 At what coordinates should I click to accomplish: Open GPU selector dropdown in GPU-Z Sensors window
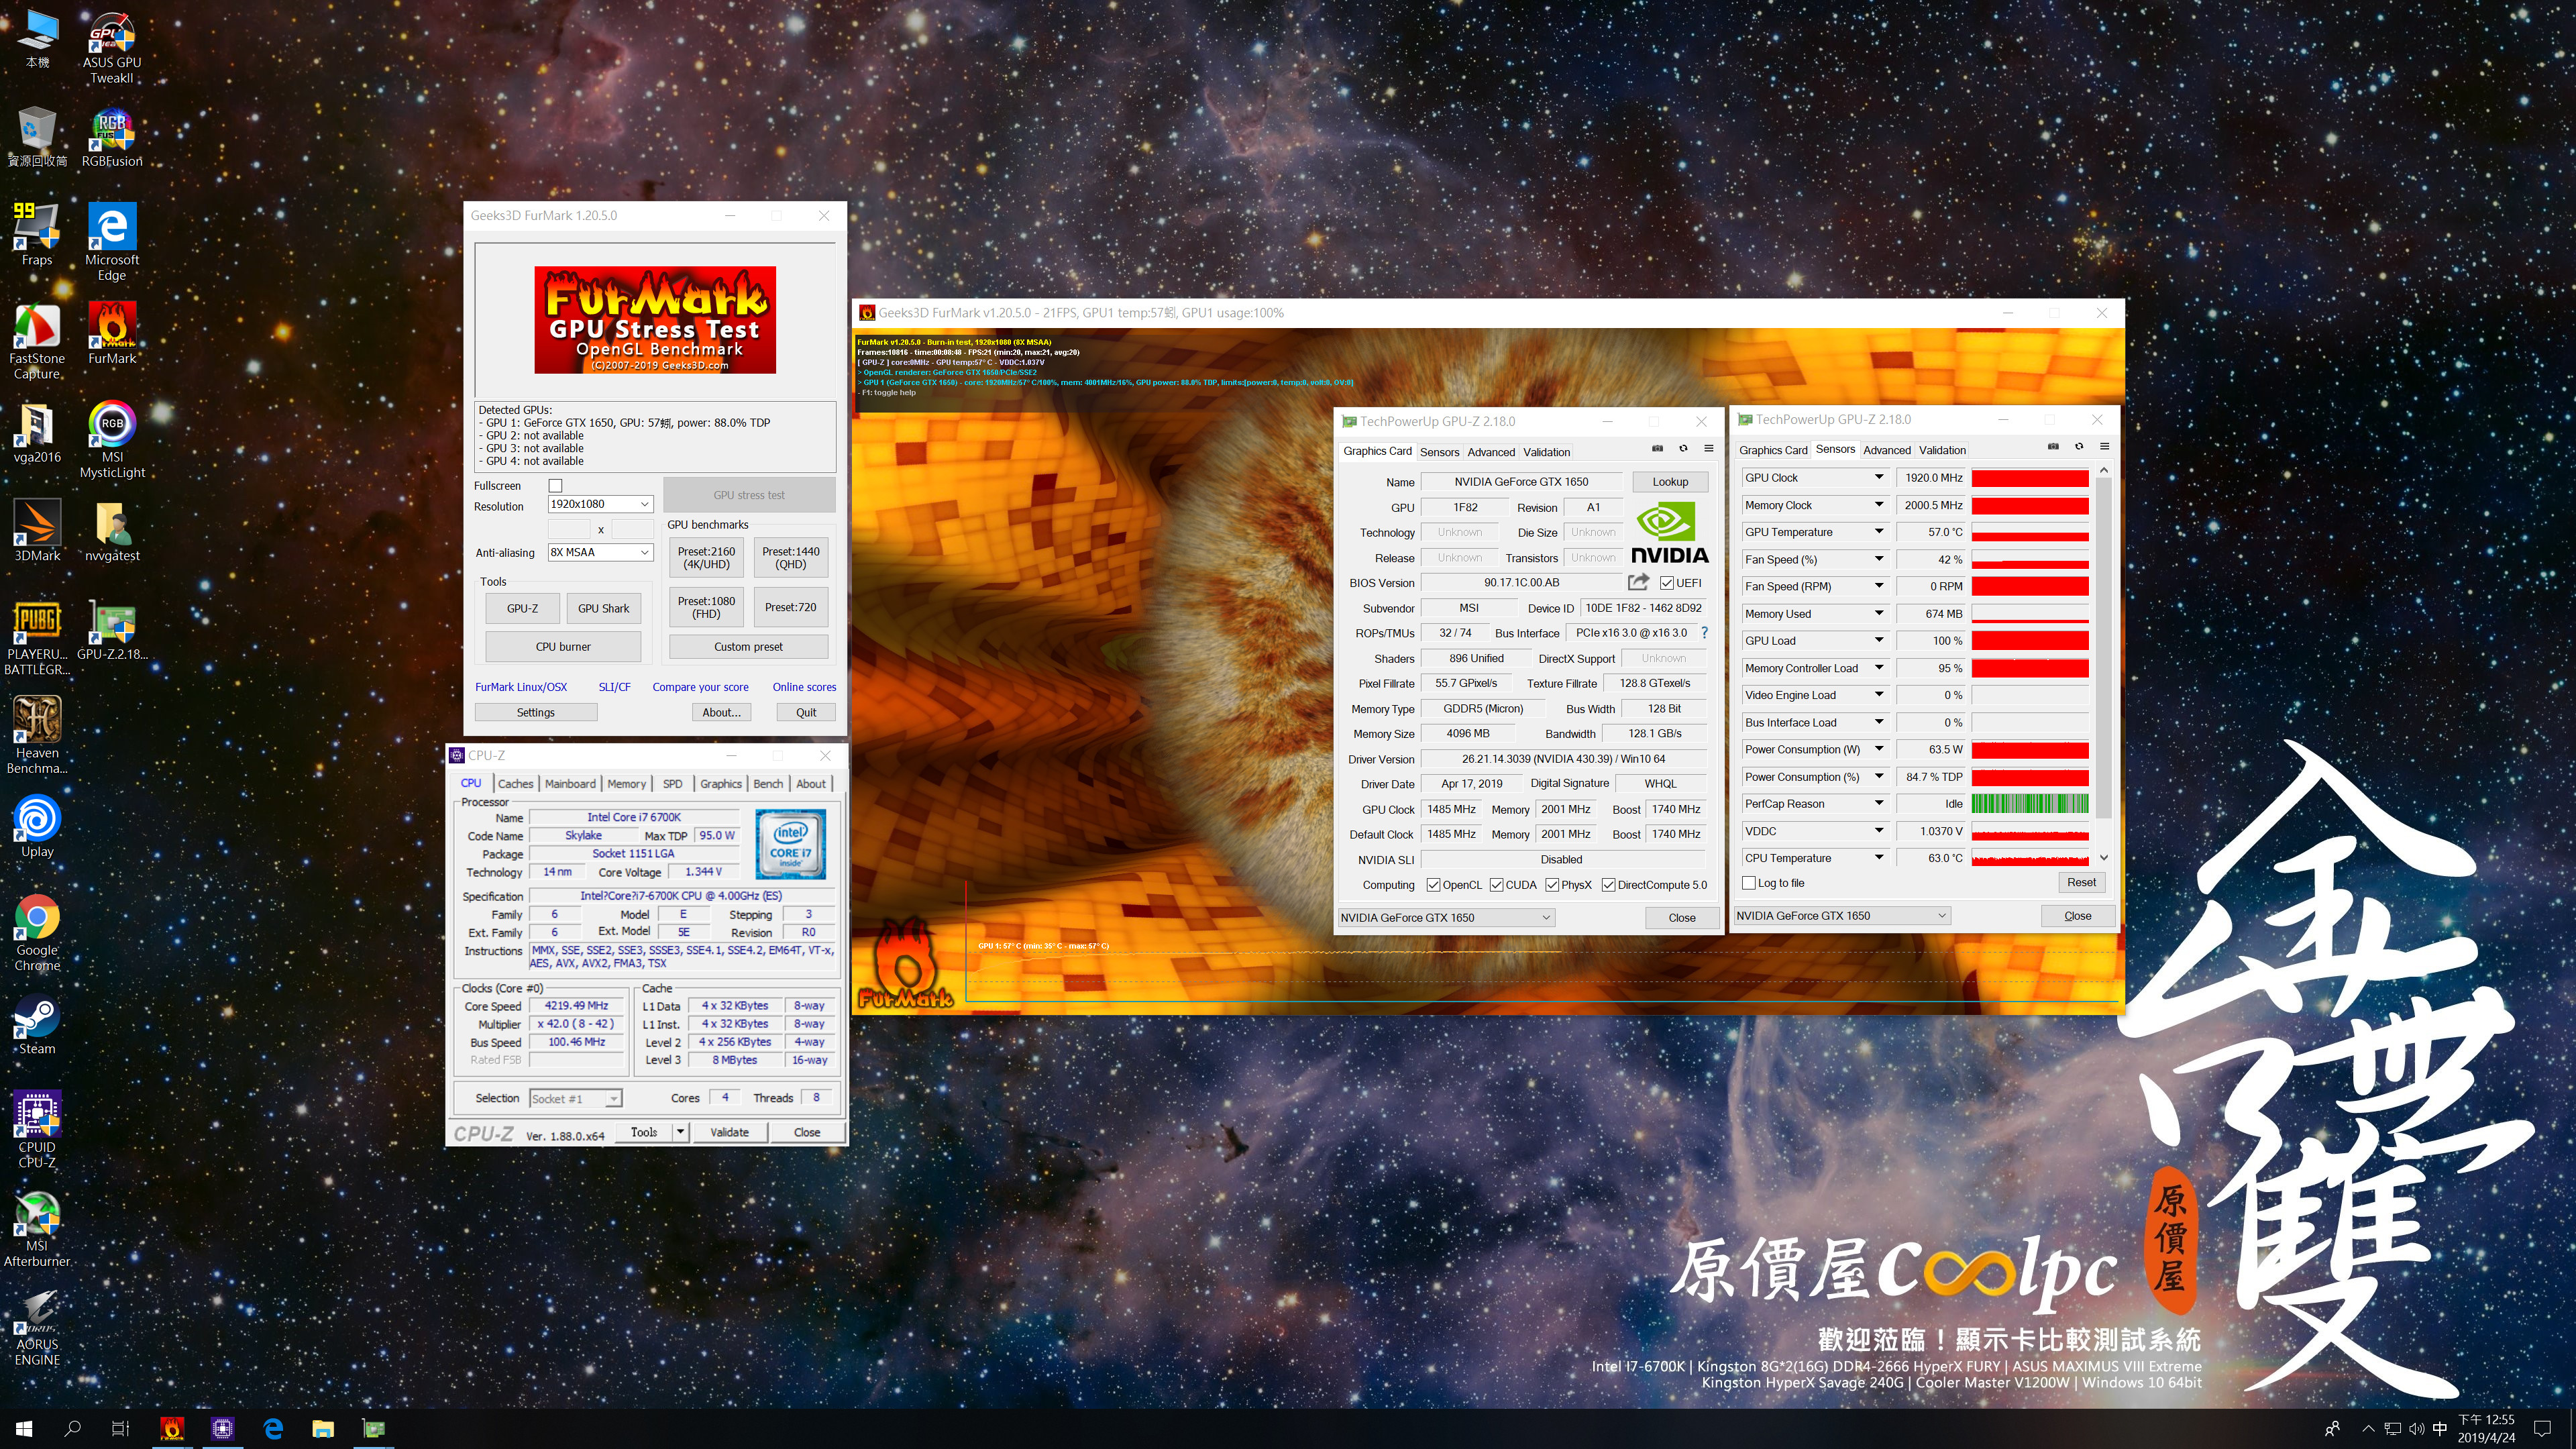coord(1841,915)
